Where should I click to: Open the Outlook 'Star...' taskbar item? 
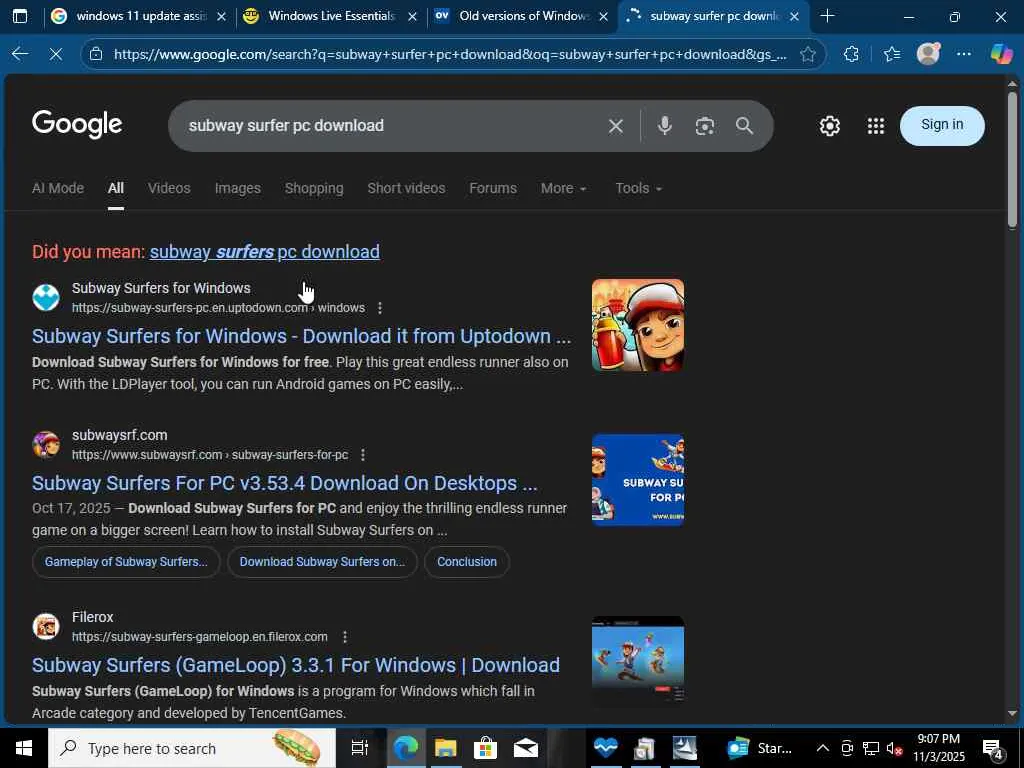760,748
